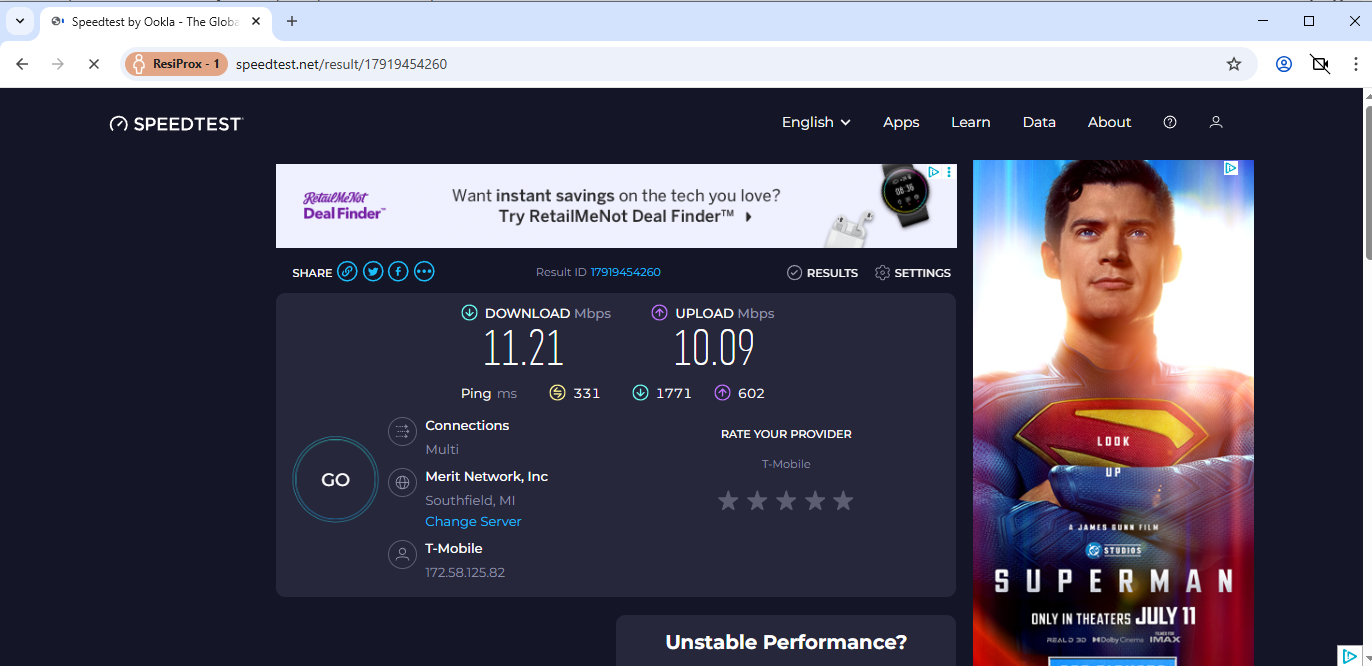Open a new browser tab
The width and height of the screenshot is (1372, 666).
[292, 21]
